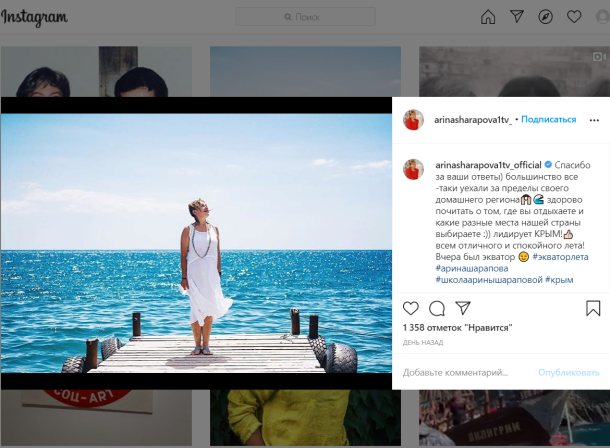The height and width of the screenshot is (448, 610).
Task: Open profile avatar in top bar
Action: pos(603,17)
